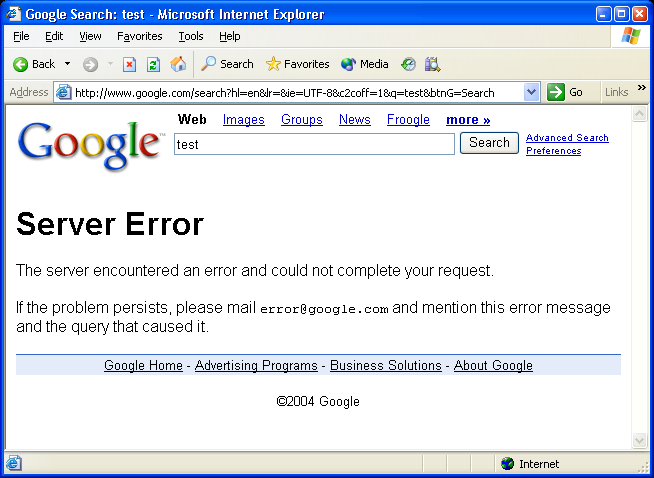
Task: Open the Search pane from toolbar
Action: click(x=227, y=64)
